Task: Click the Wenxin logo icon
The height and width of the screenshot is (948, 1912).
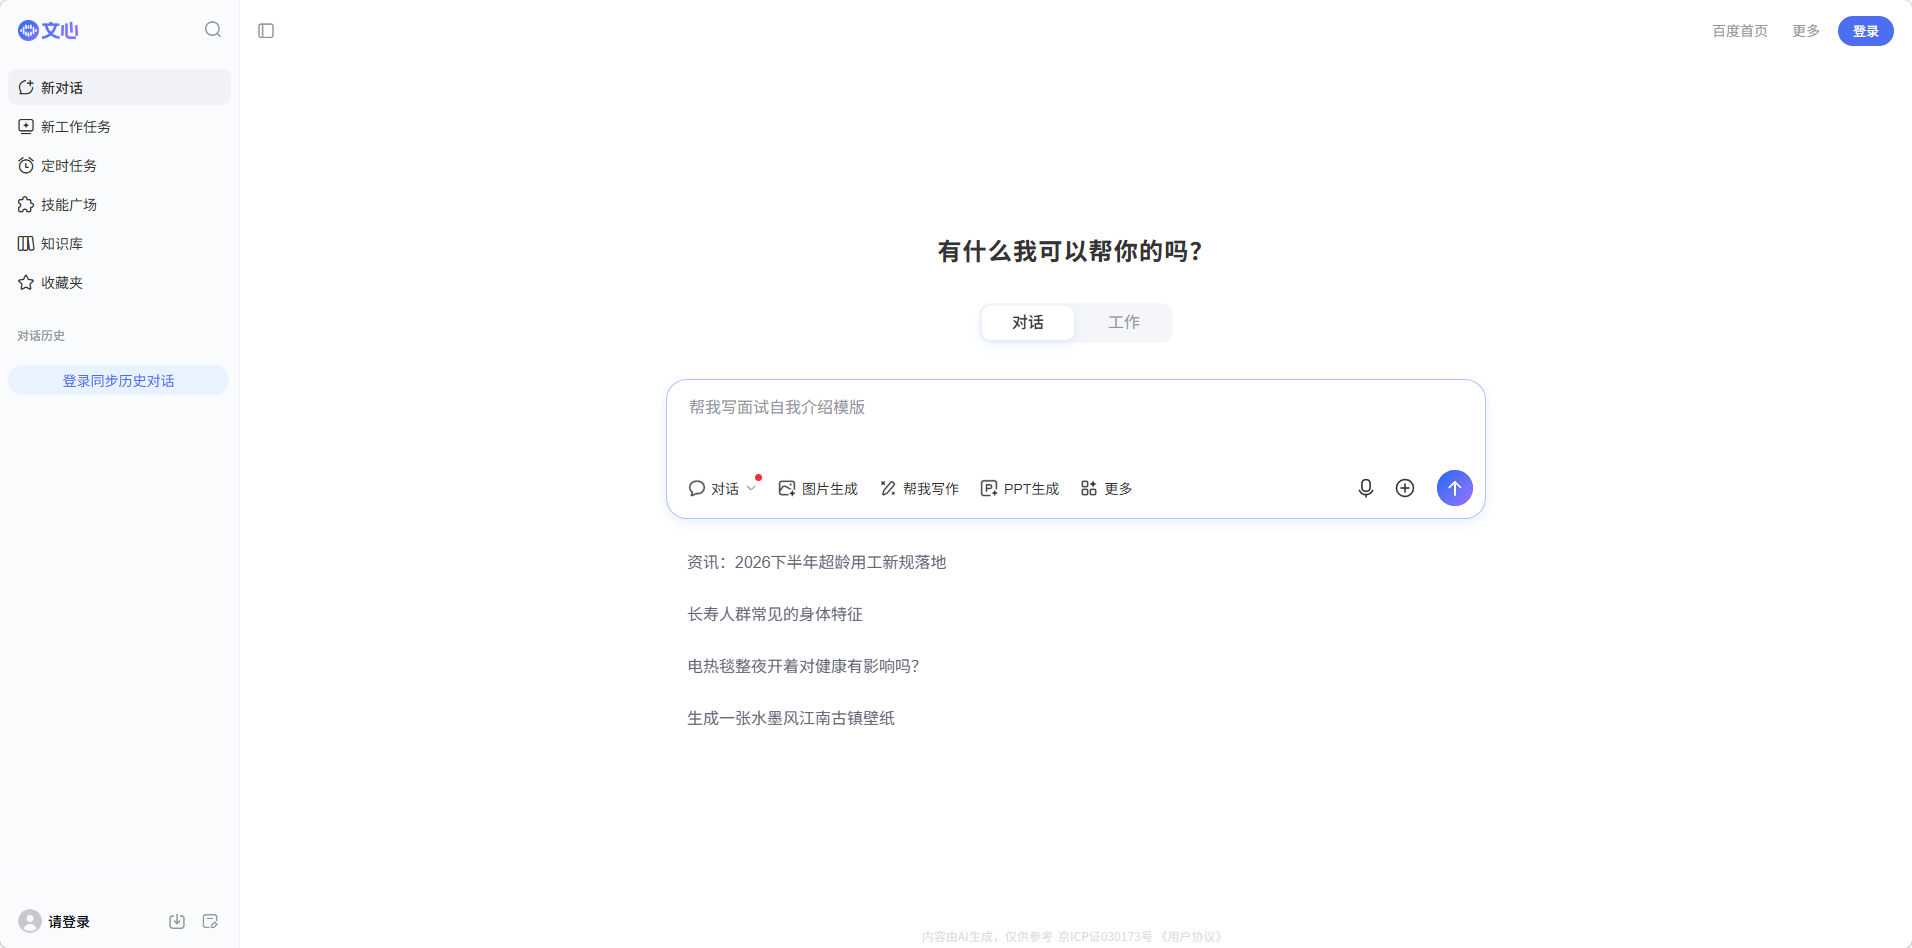Action: pyautogui.click(x=48, y=30)
